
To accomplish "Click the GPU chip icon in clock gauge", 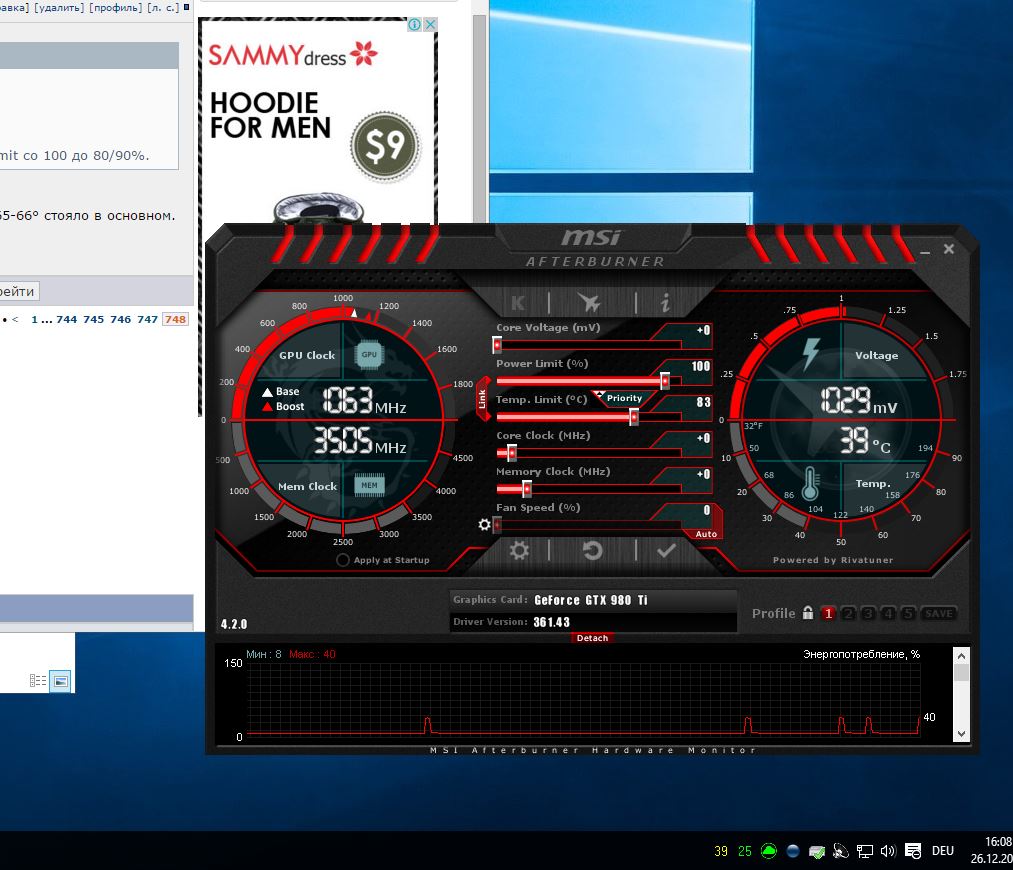I will point(369,355).
